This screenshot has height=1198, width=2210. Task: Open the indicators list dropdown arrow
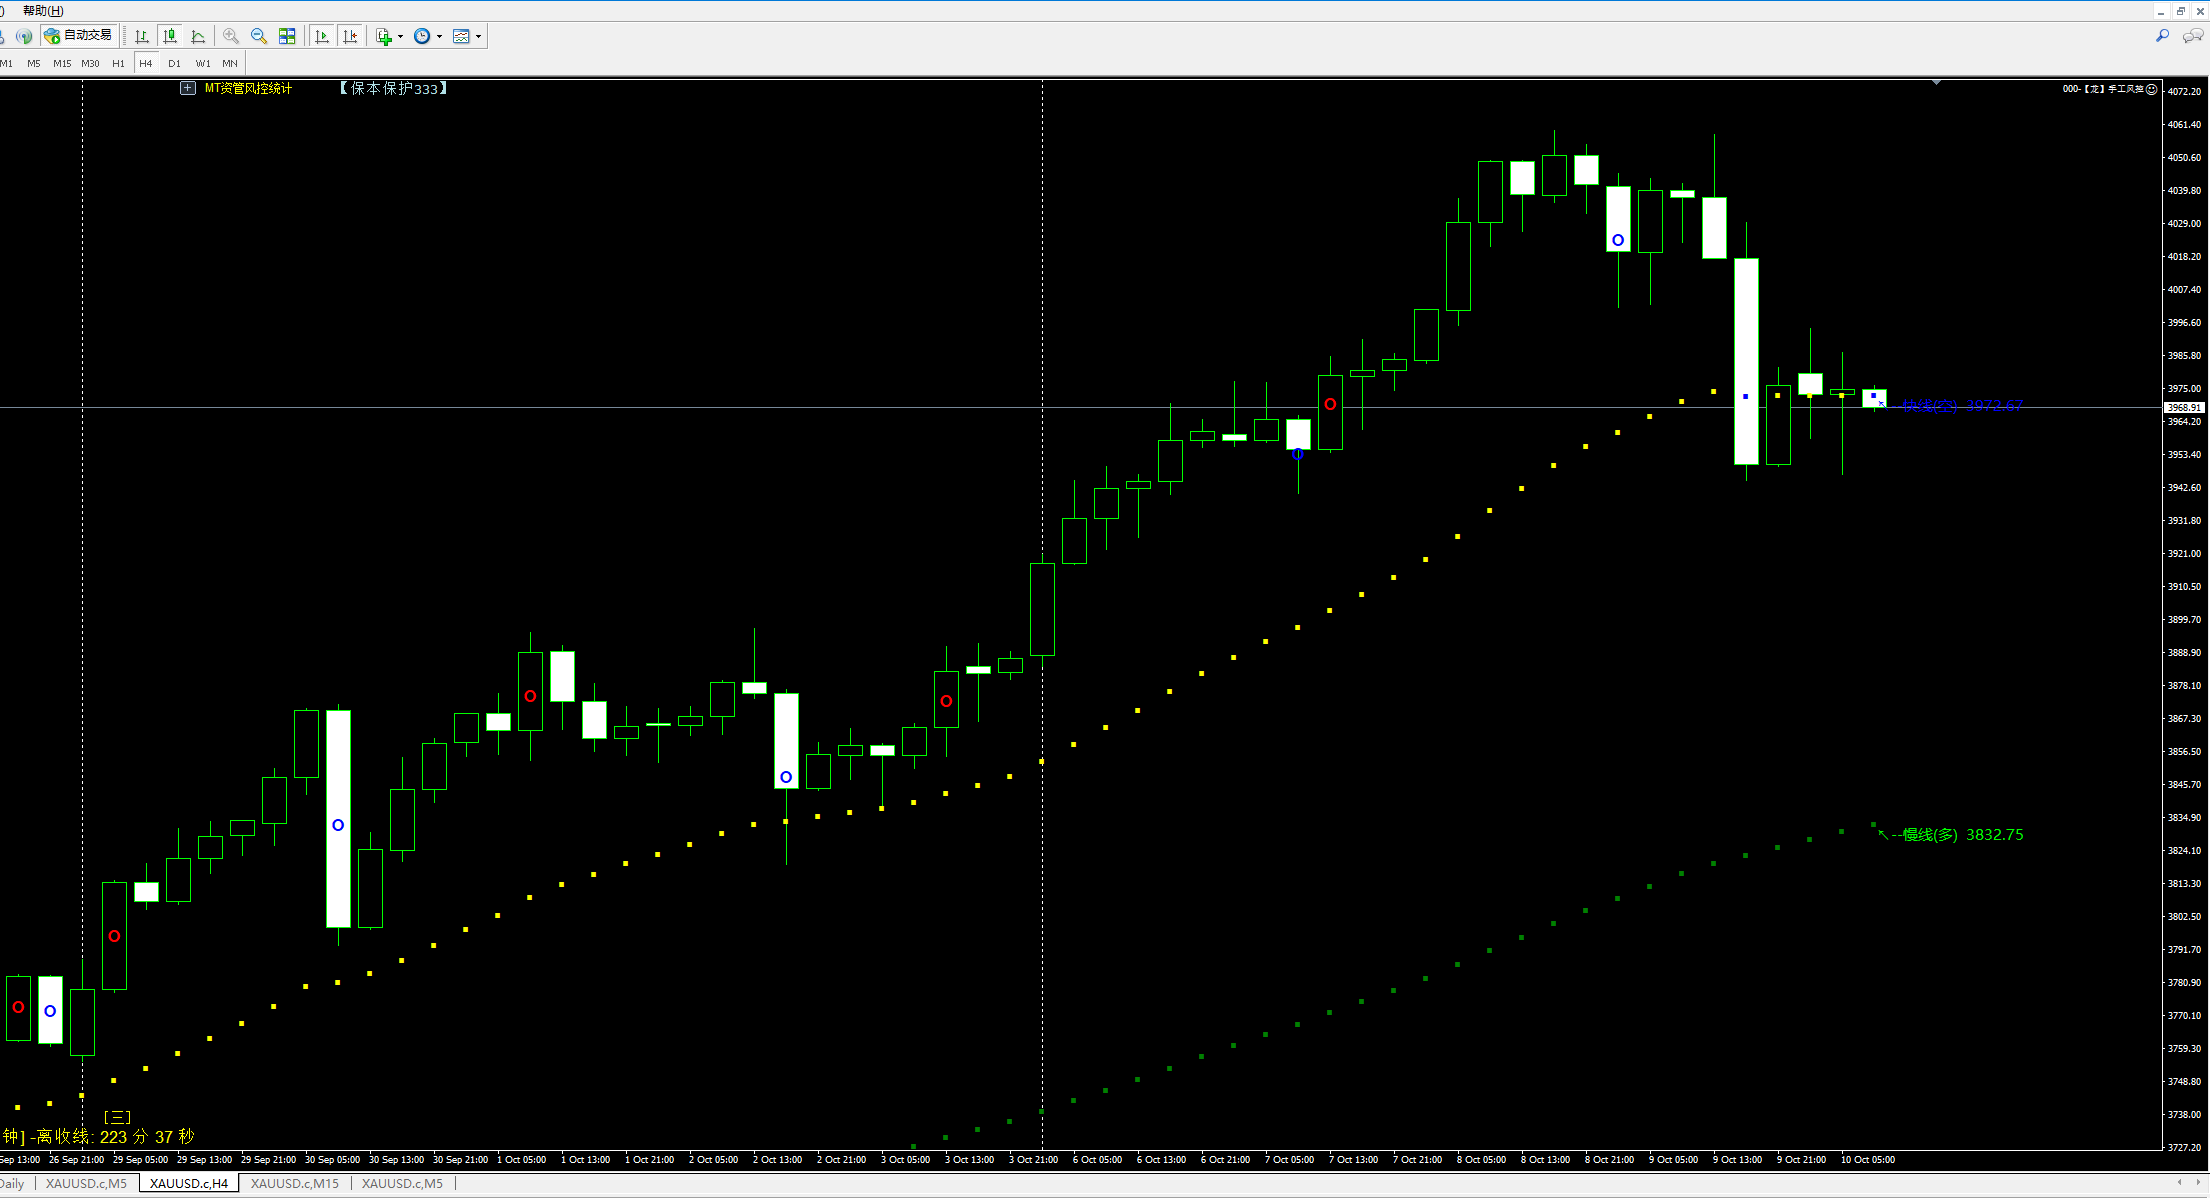point(400,37)
